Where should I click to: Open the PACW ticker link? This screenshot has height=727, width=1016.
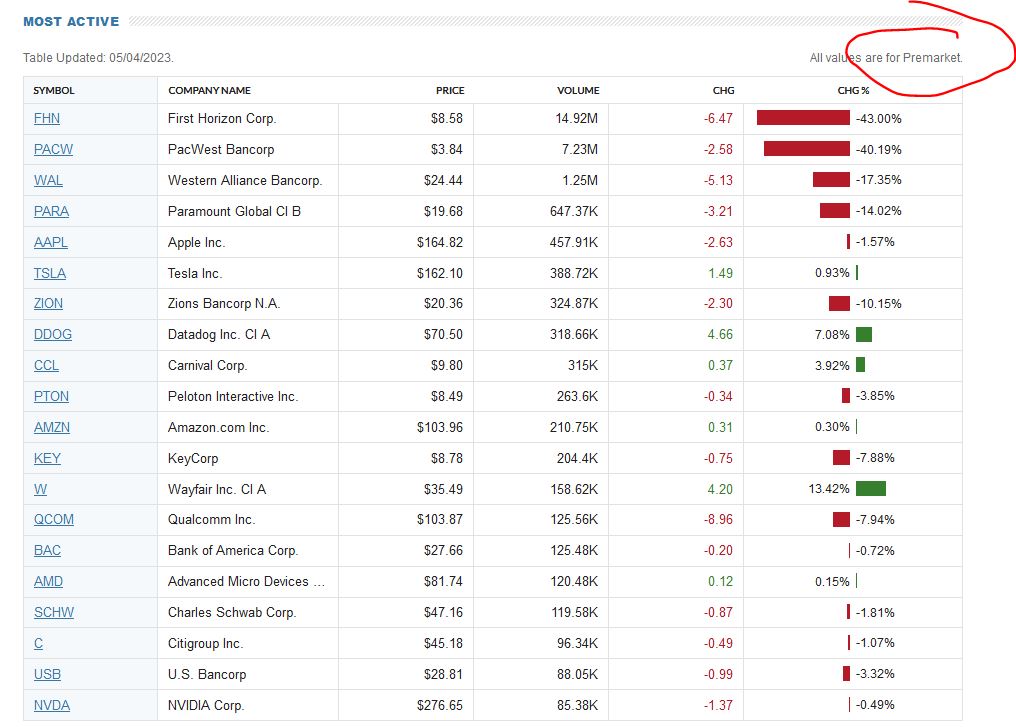(x=53, y=149)
